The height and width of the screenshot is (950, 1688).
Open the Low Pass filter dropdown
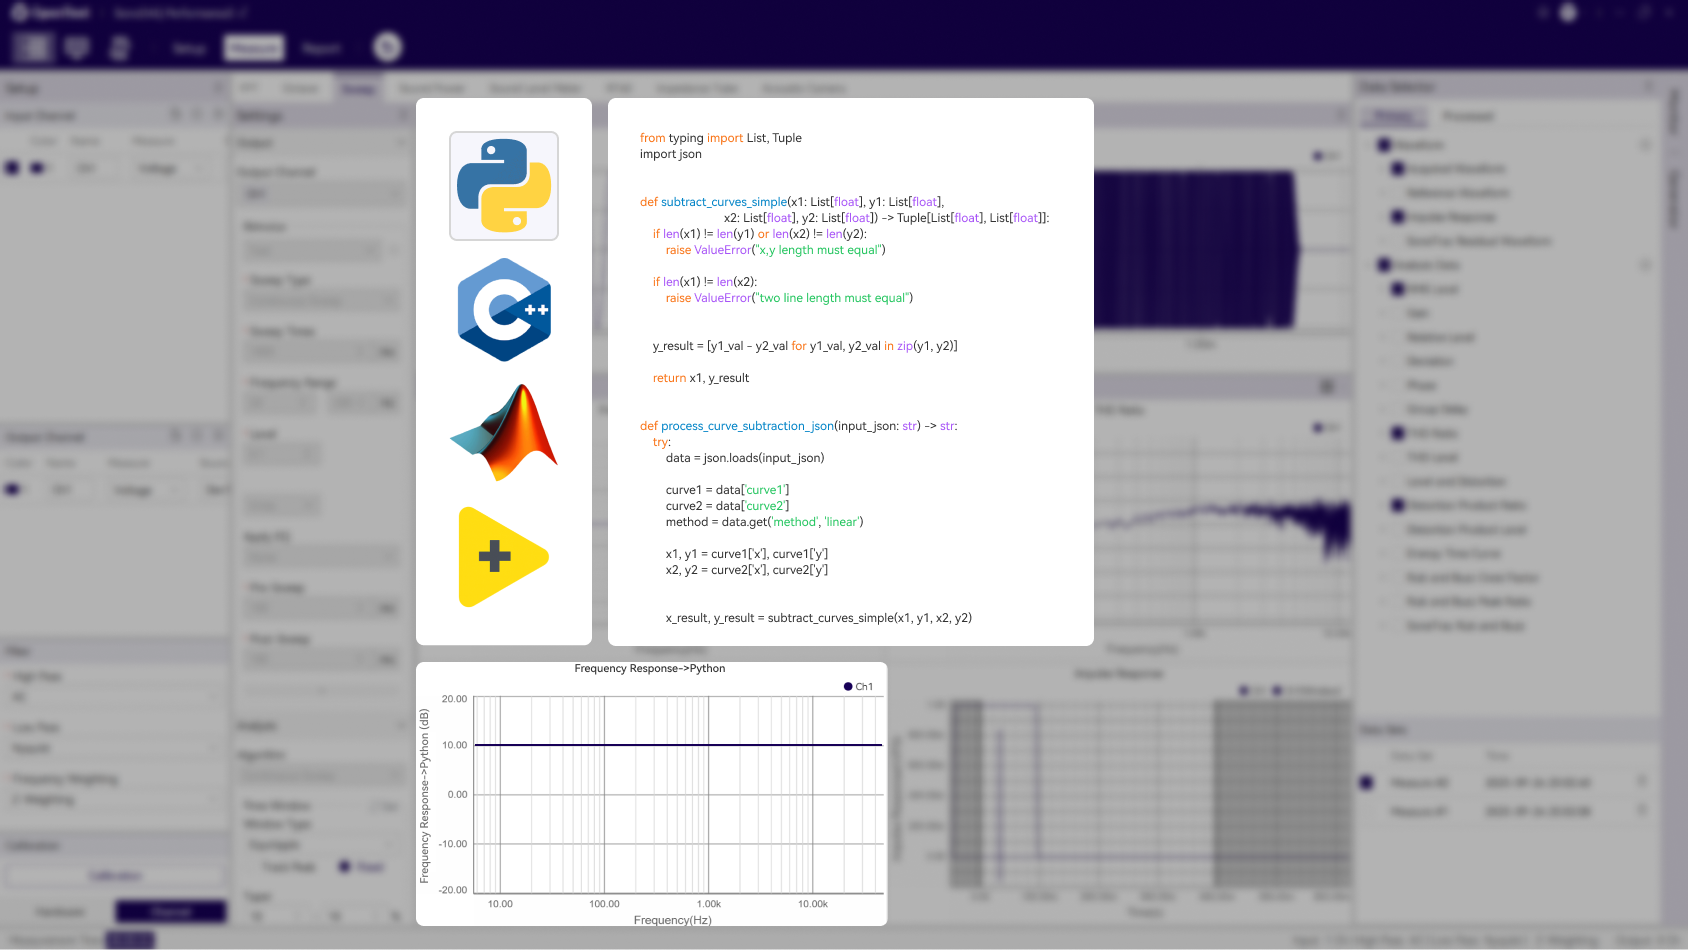(115, 748)
